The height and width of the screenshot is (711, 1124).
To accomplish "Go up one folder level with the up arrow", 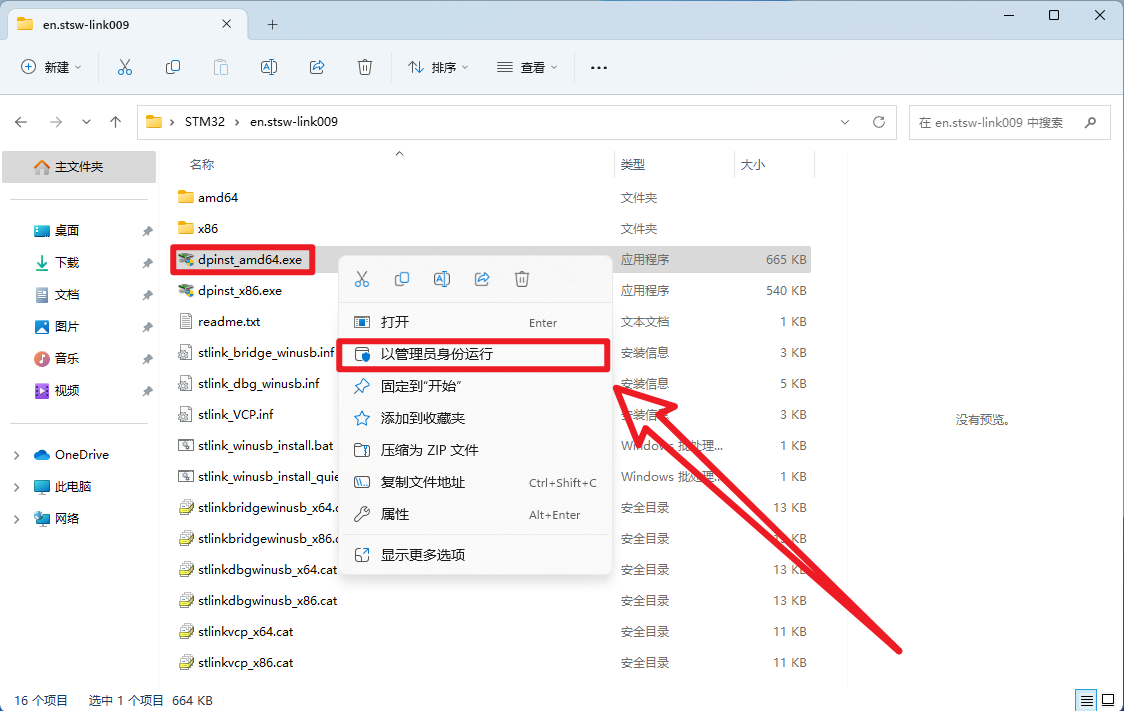I will pos(115,122).
